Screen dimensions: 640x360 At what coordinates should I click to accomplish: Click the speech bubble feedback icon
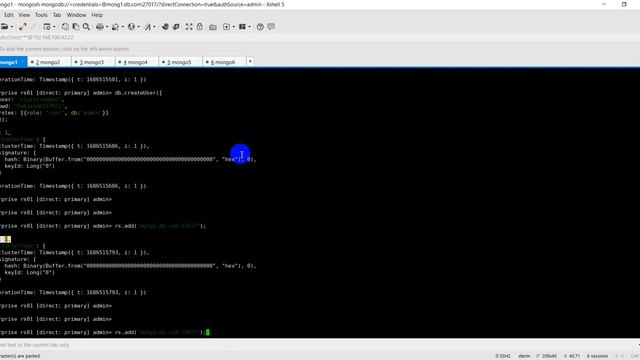pos(271,27)
